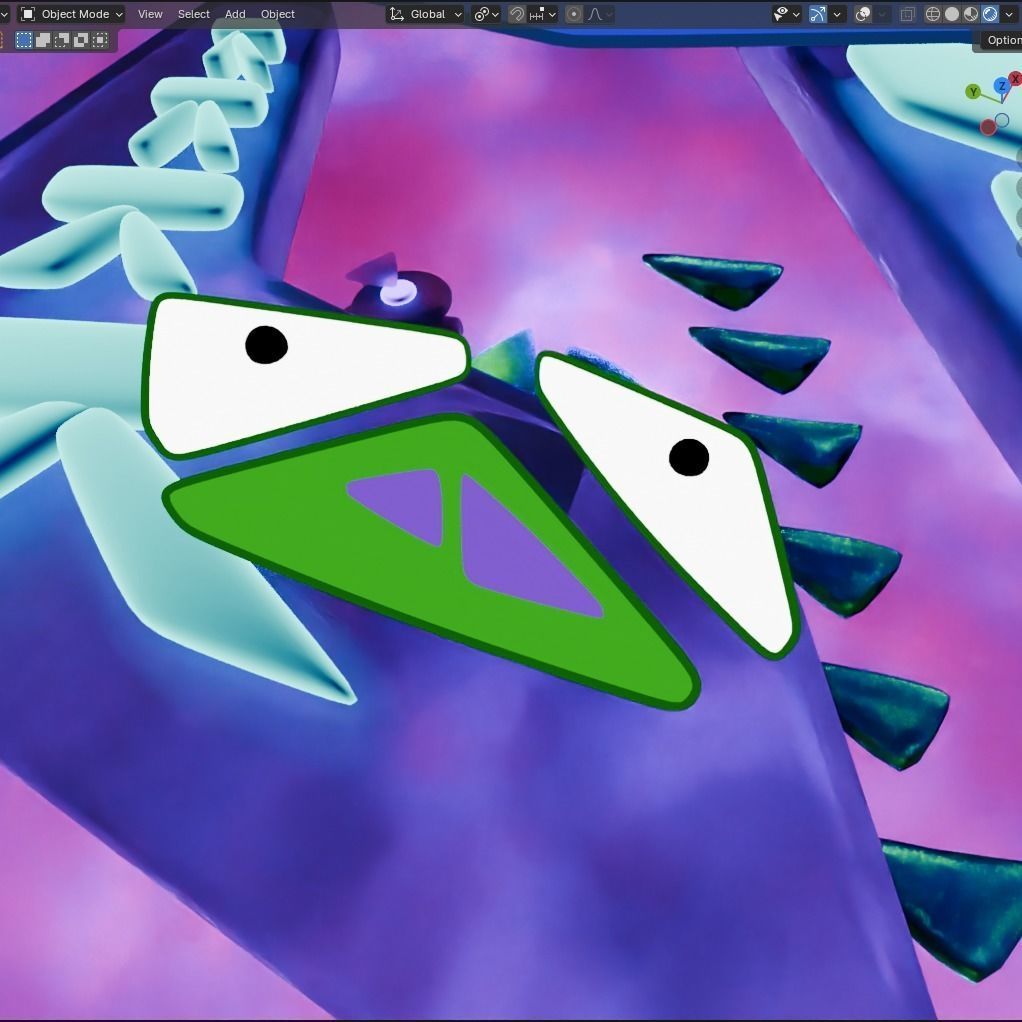Open the Global transform orientation dropdown
The image size is (1022, 1022).
point(425,14)
